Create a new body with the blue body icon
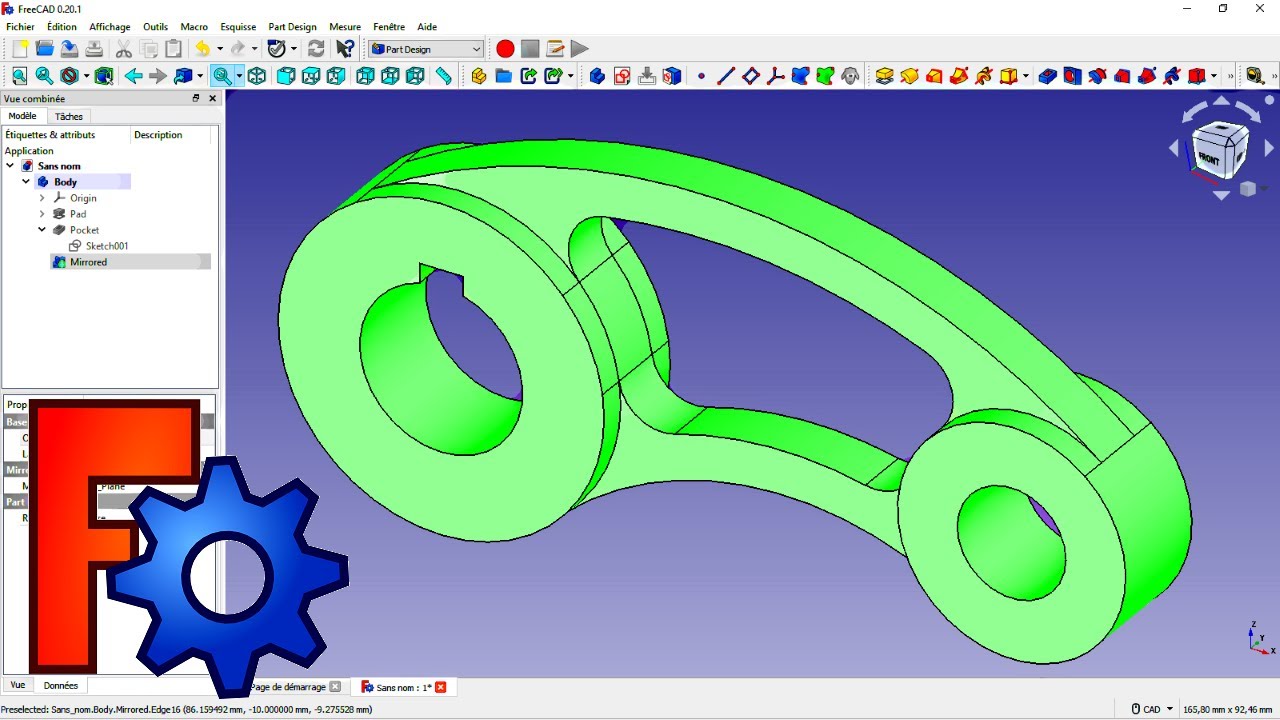 click(597, 76)
